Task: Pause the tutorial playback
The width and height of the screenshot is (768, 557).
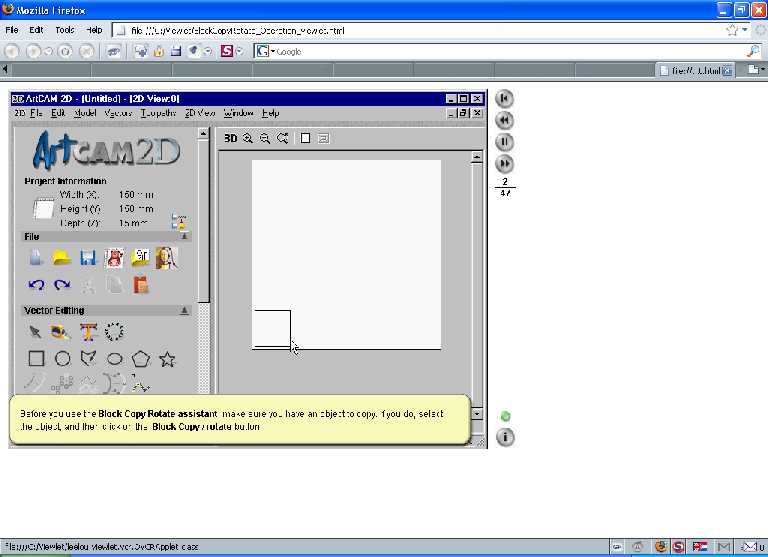Action: coord(504,142)
